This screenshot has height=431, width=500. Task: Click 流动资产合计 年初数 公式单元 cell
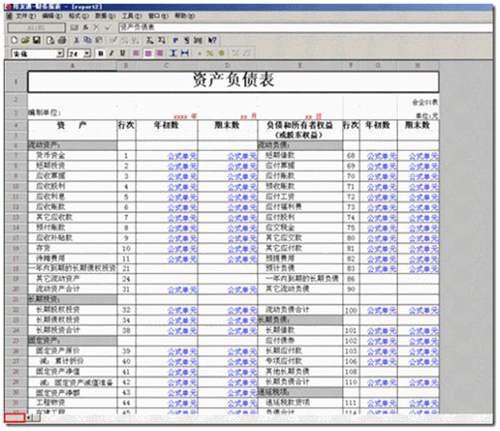[x=167, y=290]
